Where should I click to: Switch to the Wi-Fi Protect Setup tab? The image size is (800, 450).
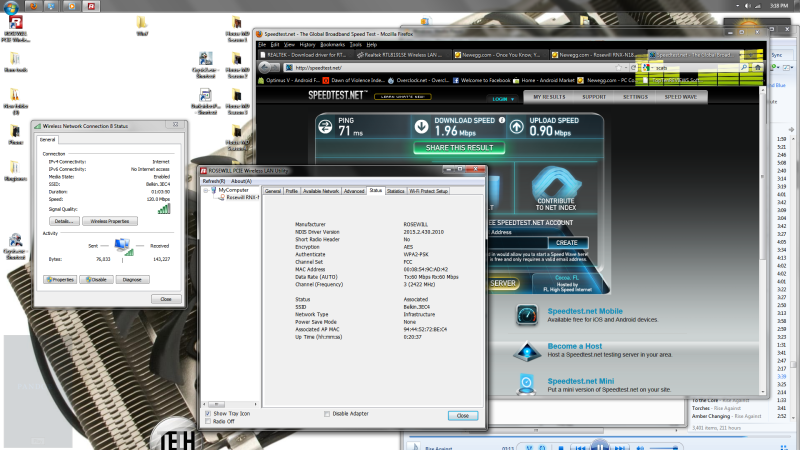click(x=428, y=191)
